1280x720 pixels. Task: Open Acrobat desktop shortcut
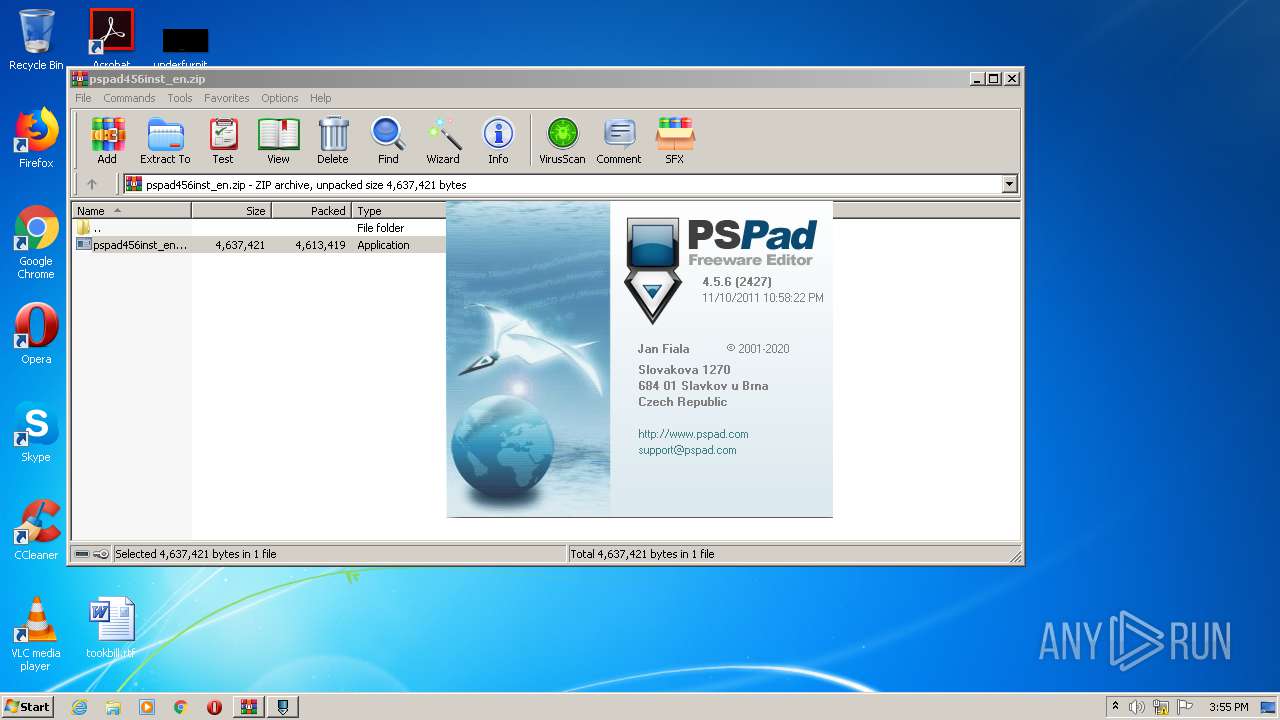click(112, 38)
